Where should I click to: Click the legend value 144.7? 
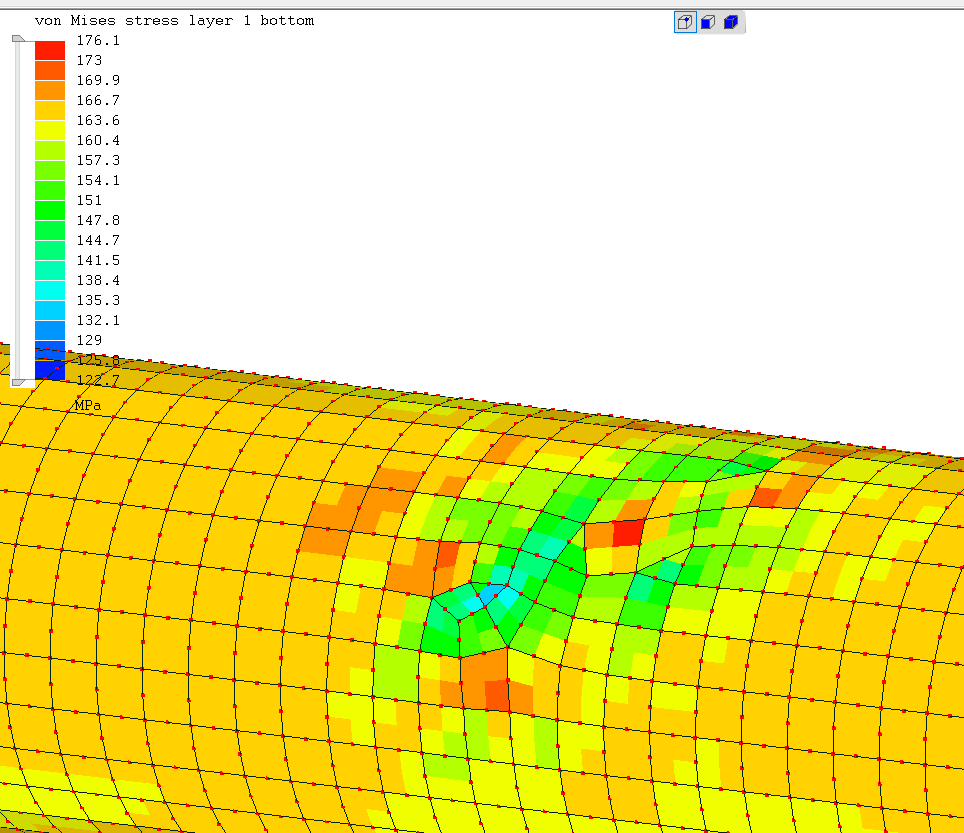click(98, 240)
